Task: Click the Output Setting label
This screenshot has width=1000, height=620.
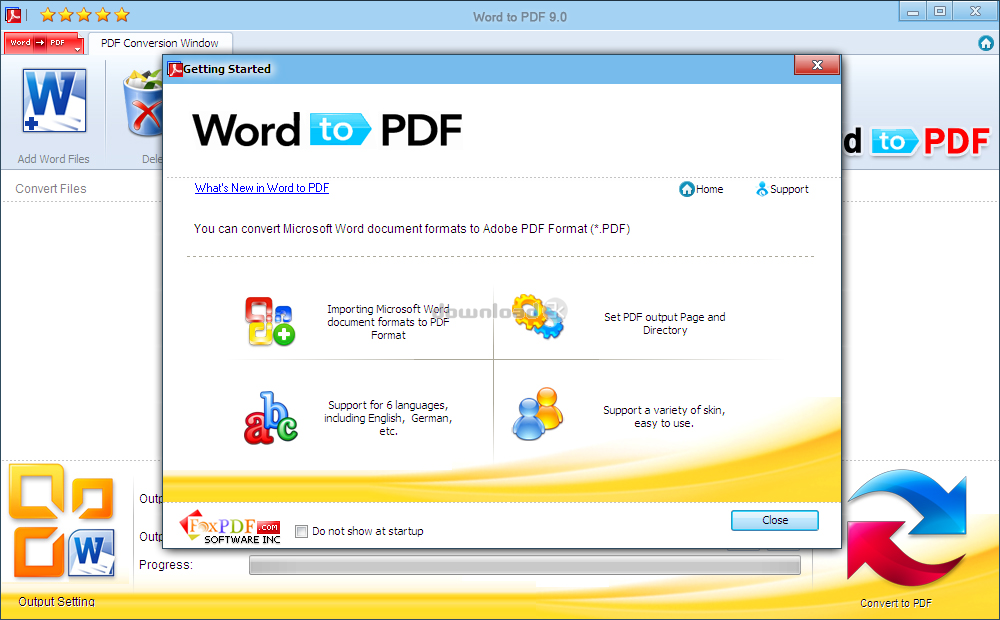Action: (x=56, y=602)
